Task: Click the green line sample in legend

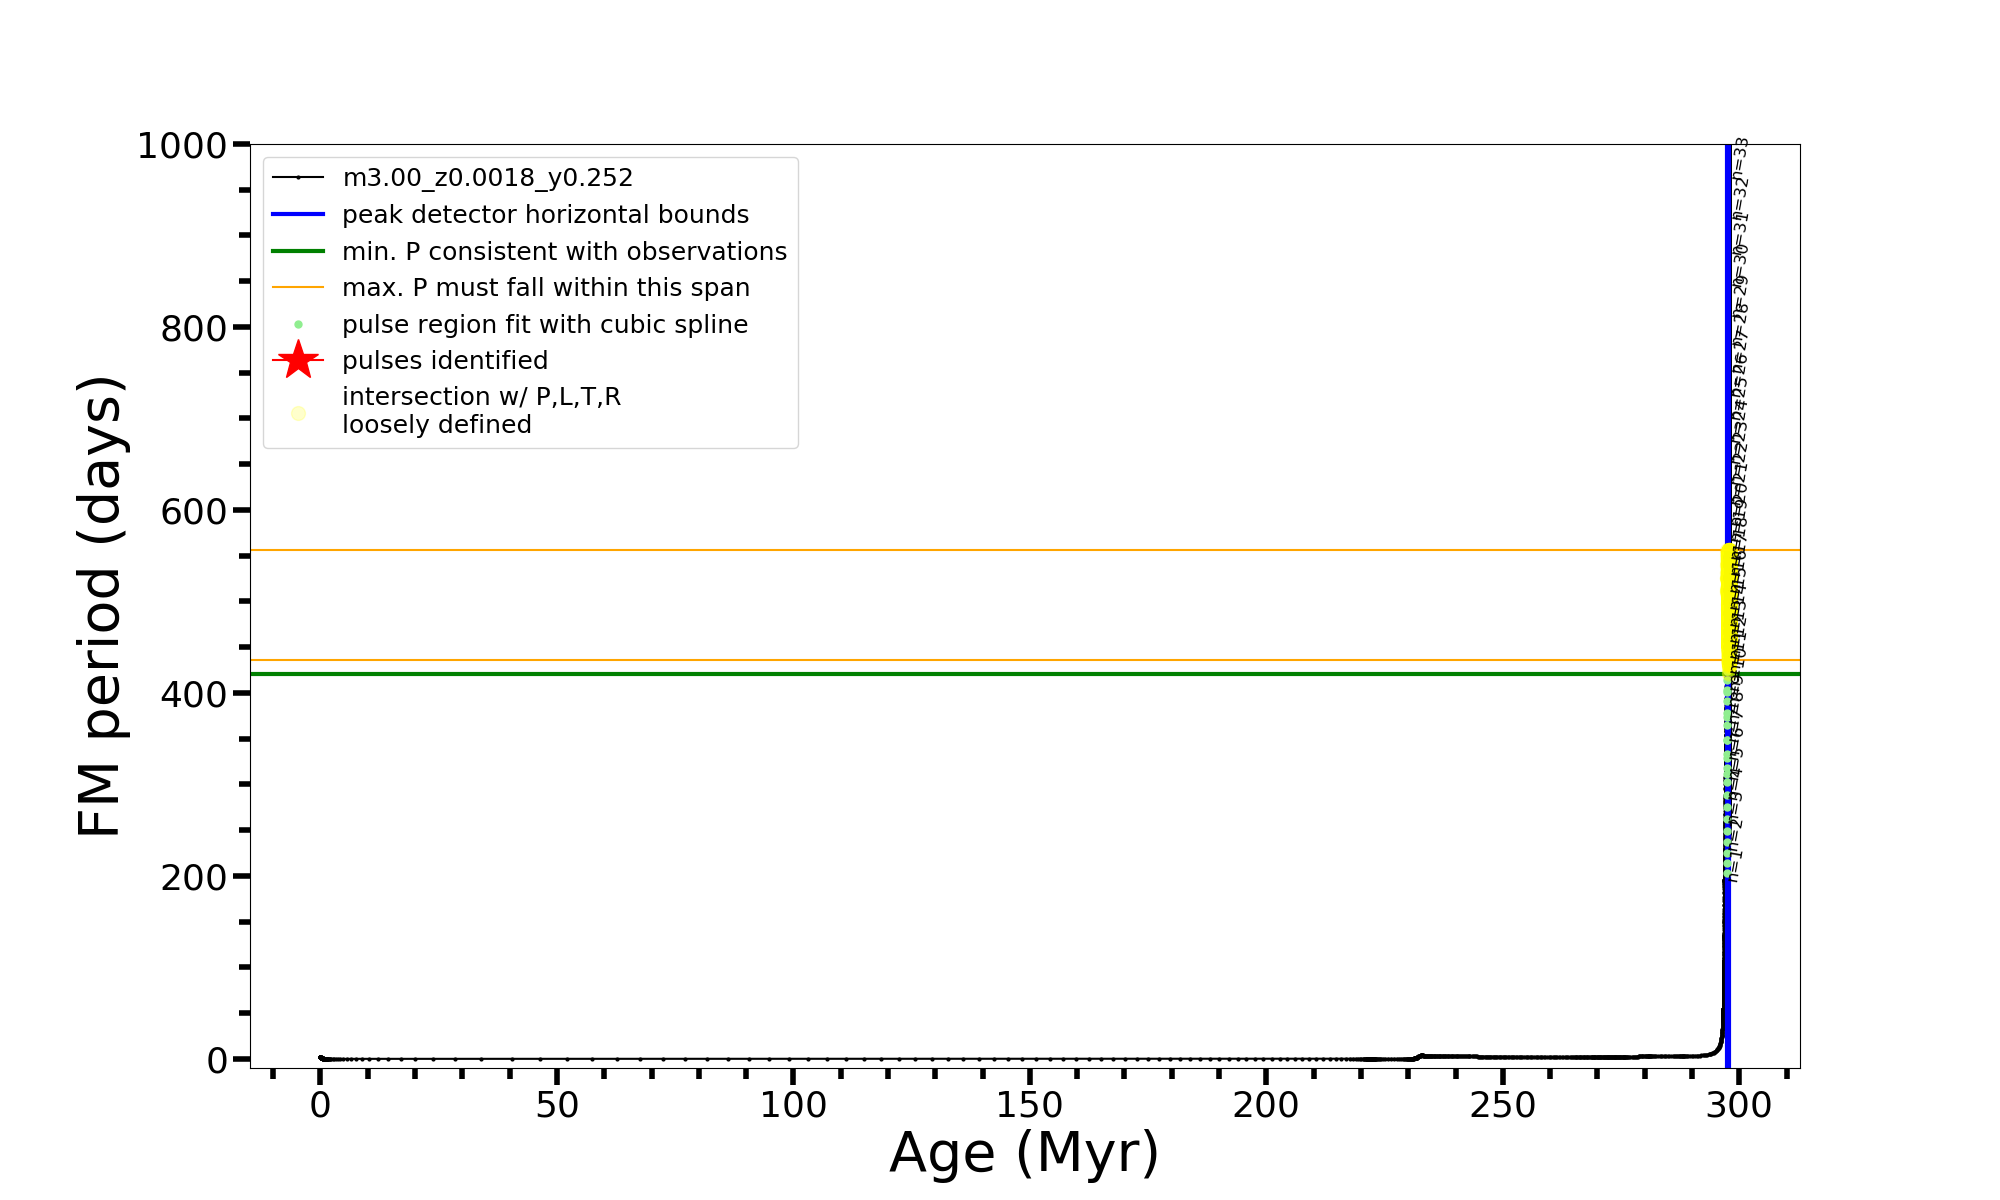Action: click(x=298, y=251)
